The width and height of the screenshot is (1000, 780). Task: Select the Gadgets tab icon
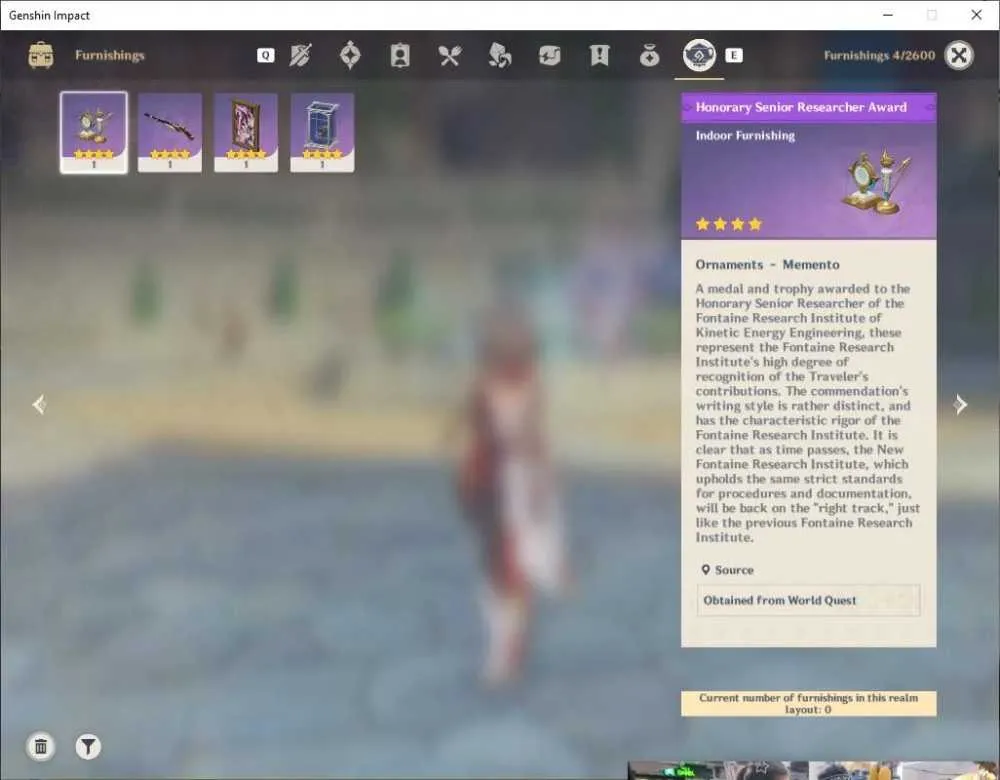click(x=549, y=55)
